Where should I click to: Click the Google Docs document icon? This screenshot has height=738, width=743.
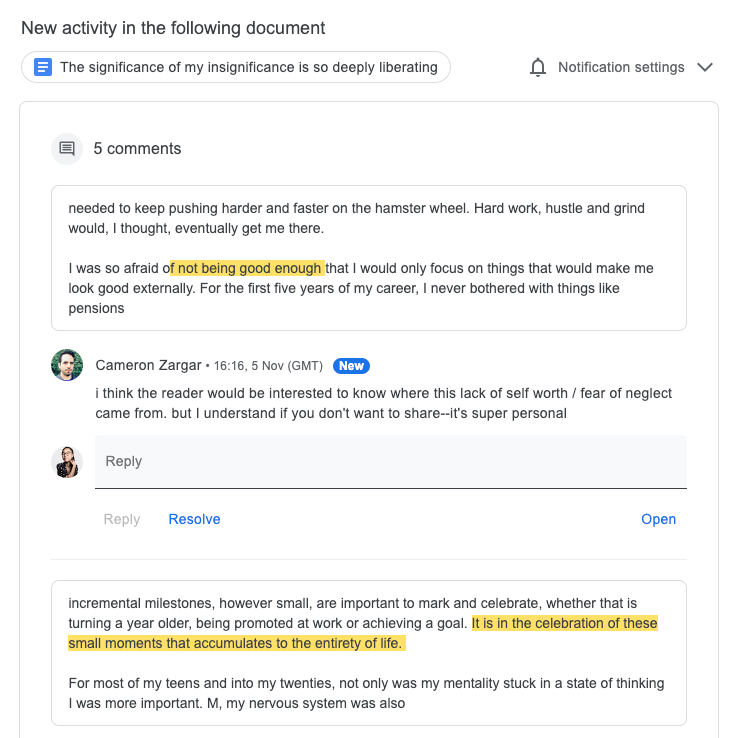[x=43, y=67]
